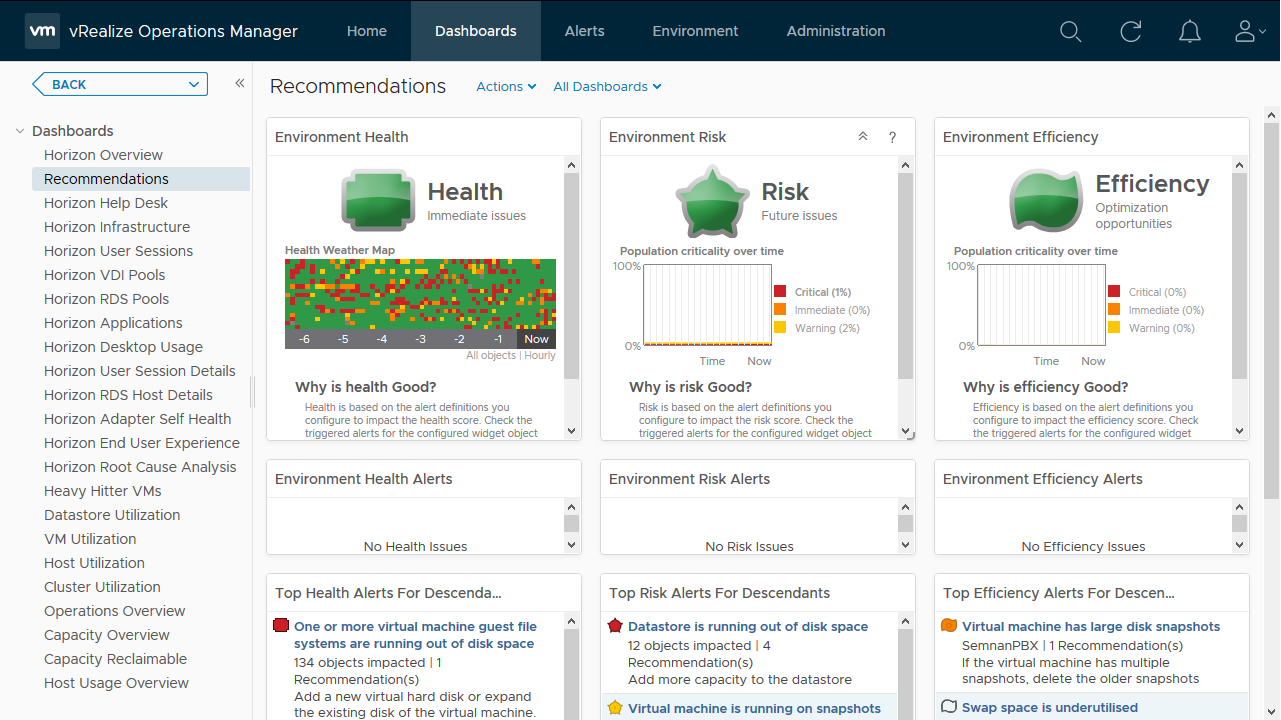Switch to the Alerts tab

pos(584,31)
